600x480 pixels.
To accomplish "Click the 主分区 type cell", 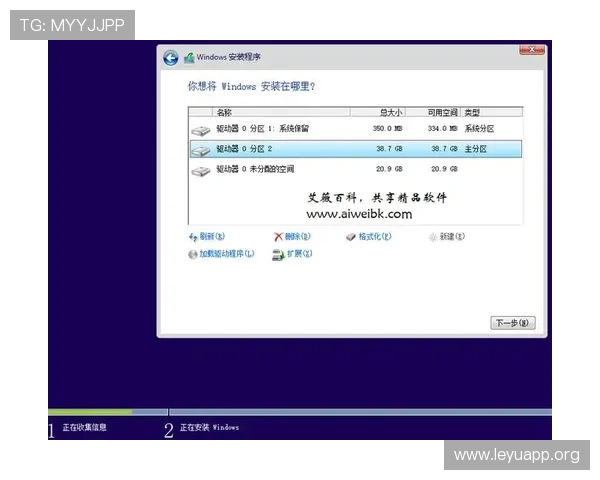I will coord(476,149).
